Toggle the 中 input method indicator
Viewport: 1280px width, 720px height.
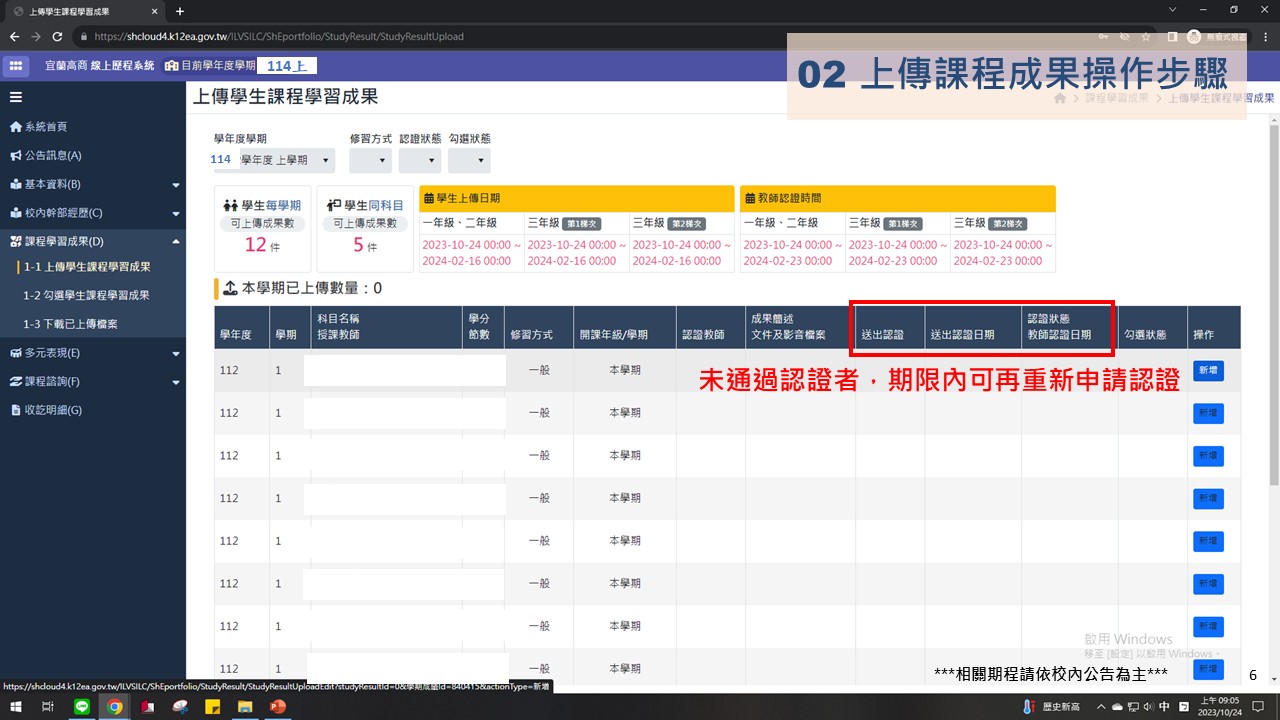coord(1165,706)
